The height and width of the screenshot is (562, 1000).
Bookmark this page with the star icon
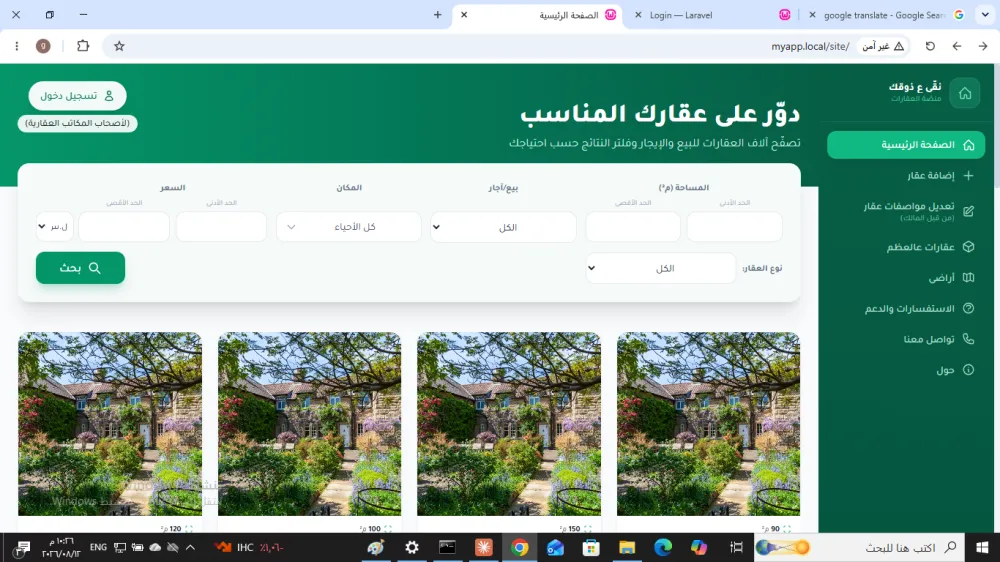pos(119,46)
